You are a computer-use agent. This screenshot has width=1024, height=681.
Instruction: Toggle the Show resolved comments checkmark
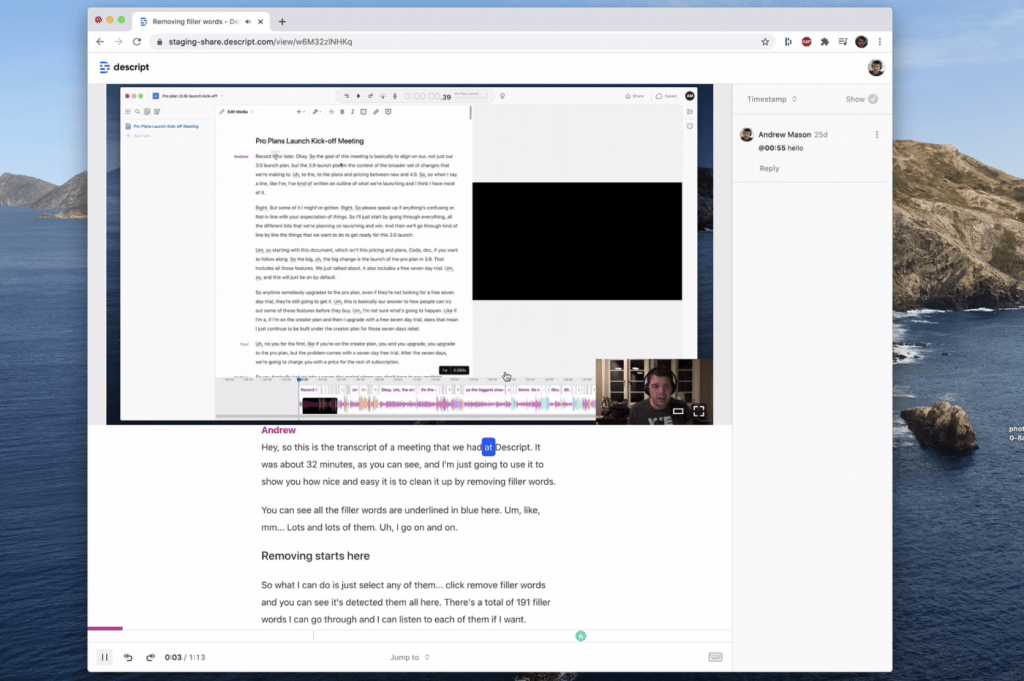coord(873,99)
